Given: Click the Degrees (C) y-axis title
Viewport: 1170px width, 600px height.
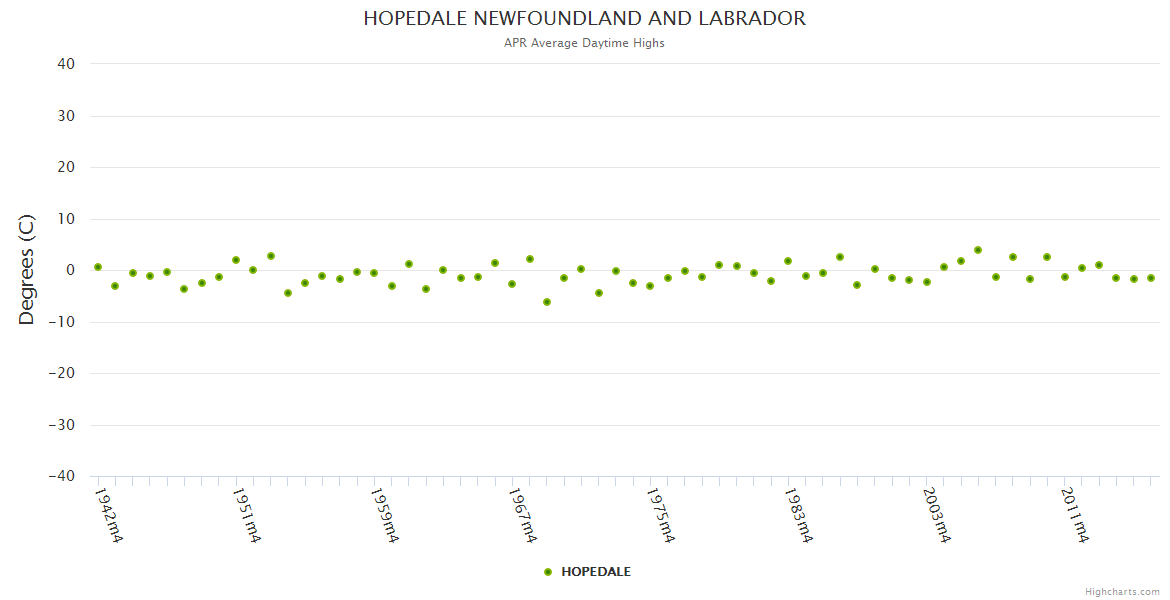Looking at the screenshot, I should (x=27, y=269).
